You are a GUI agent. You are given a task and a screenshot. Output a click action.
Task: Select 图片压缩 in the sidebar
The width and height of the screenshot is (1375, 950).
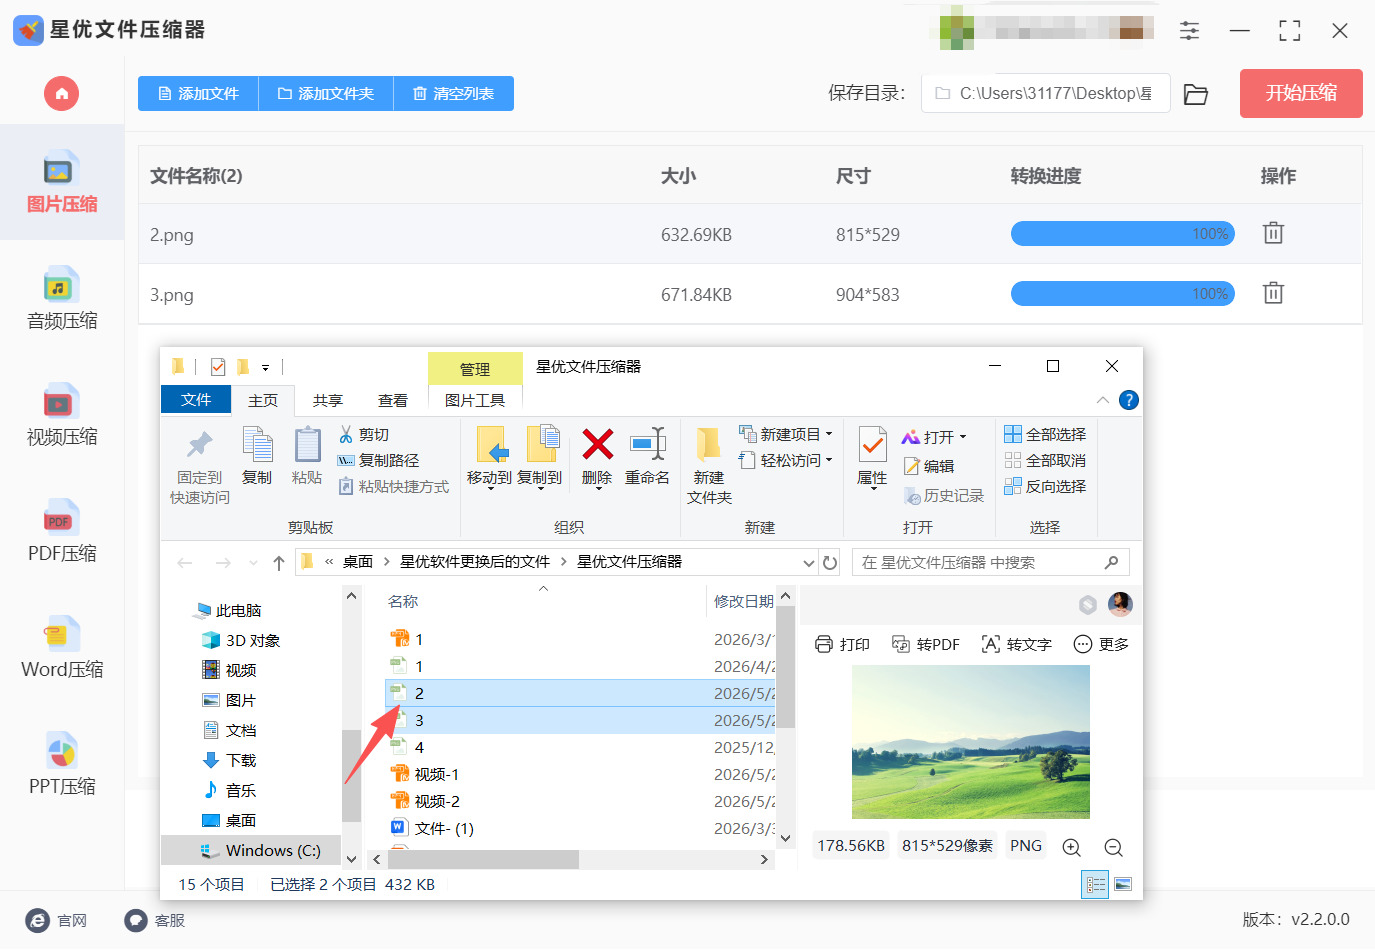pyautogui.click(x=61, y=182)
